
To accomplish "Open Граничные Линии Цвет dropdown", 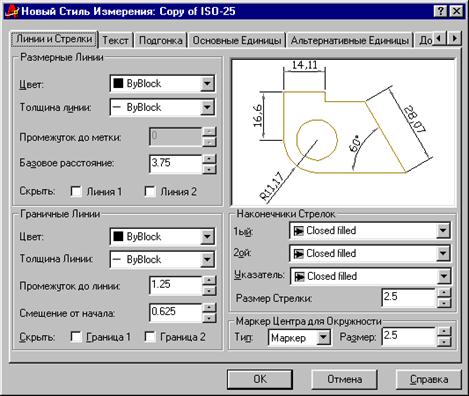I will [x=162, y=237].
